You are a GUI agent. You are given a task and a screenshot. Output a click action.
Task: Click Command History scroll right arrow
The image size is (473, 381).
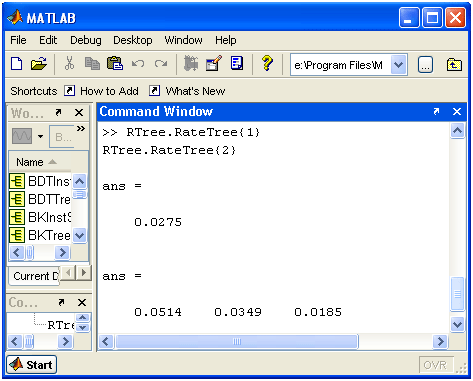point(65,342)
